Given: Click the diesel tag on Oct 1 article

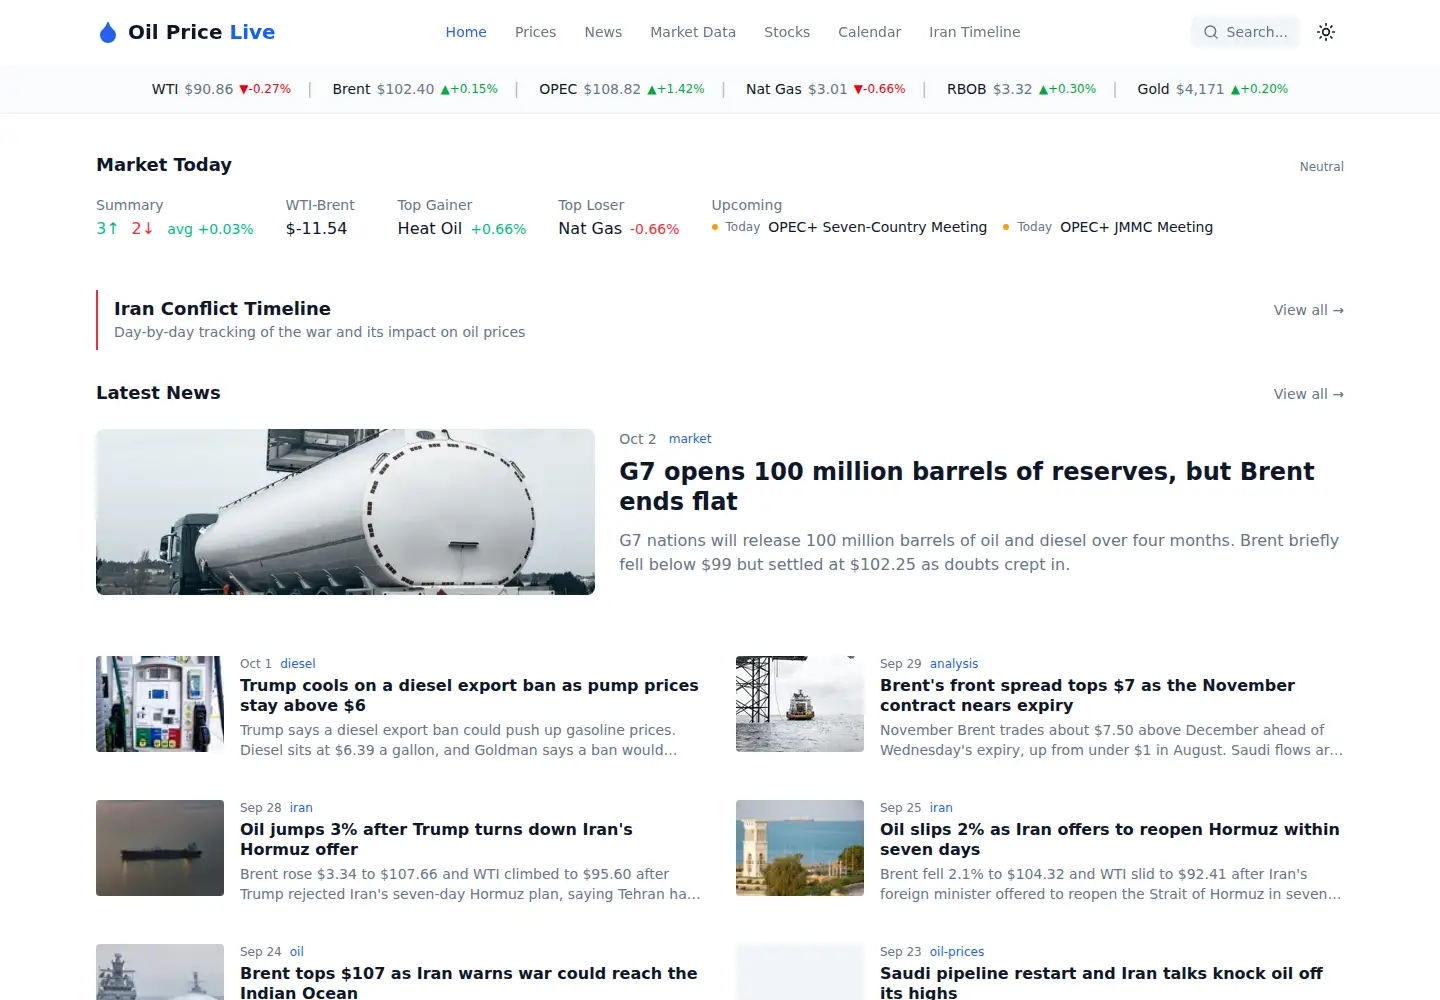Looking at the screenshot, I should point(298,664).
